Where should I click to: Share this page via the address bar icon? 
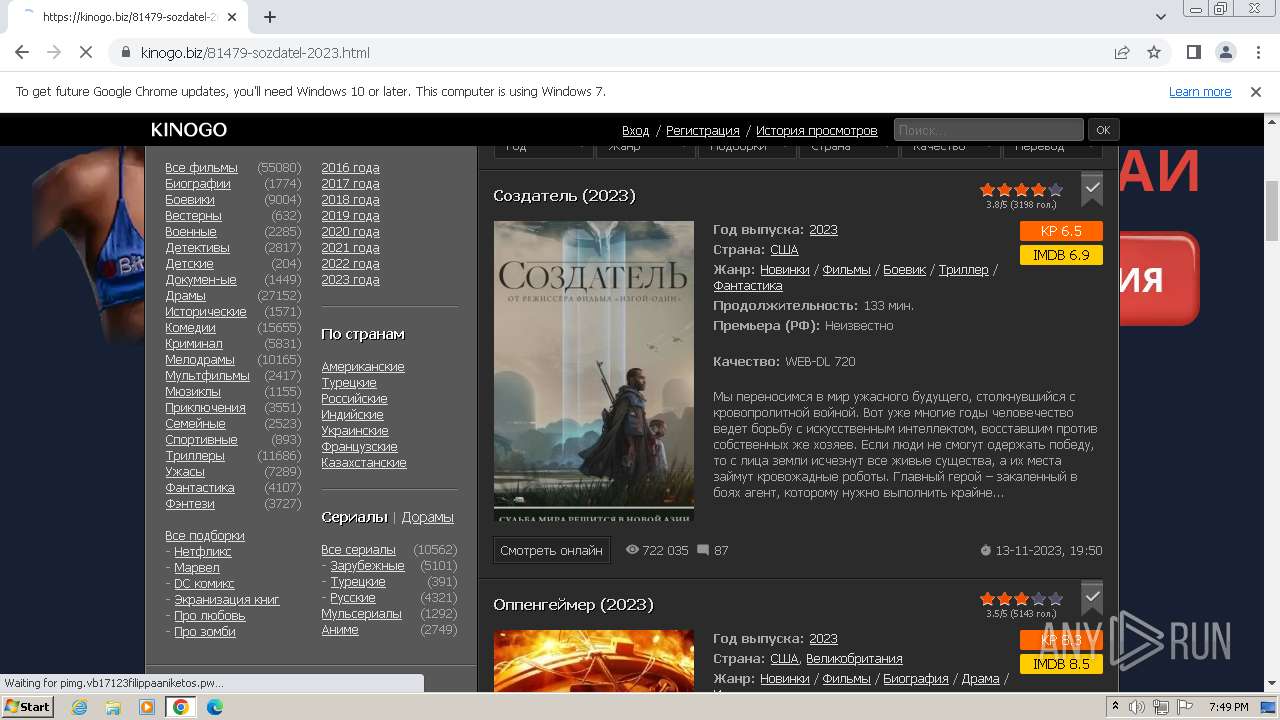(1122, 53)
